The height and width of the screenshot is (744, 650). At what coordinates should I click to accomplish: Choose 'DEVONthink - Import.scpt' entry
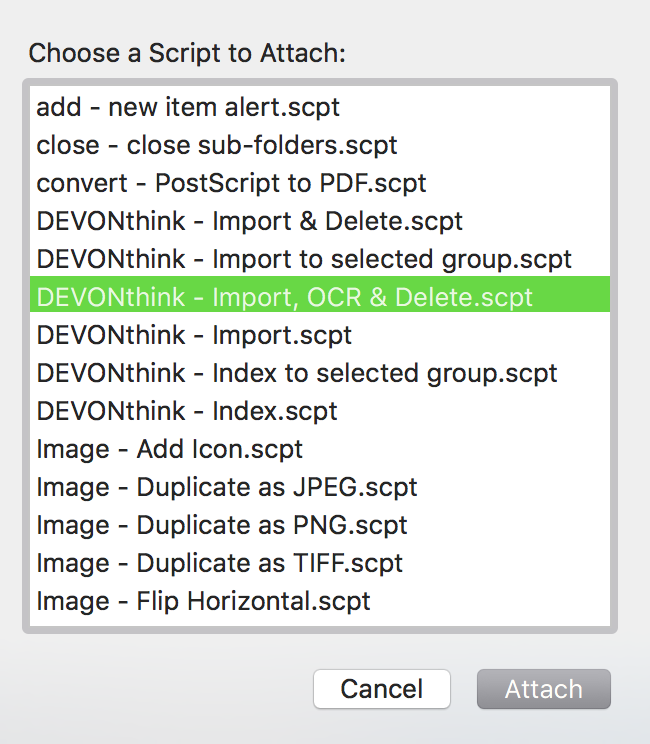point(320,335)
